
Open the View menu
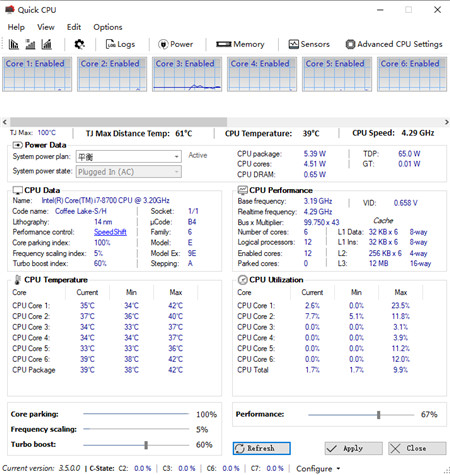[x=46, y=27]
